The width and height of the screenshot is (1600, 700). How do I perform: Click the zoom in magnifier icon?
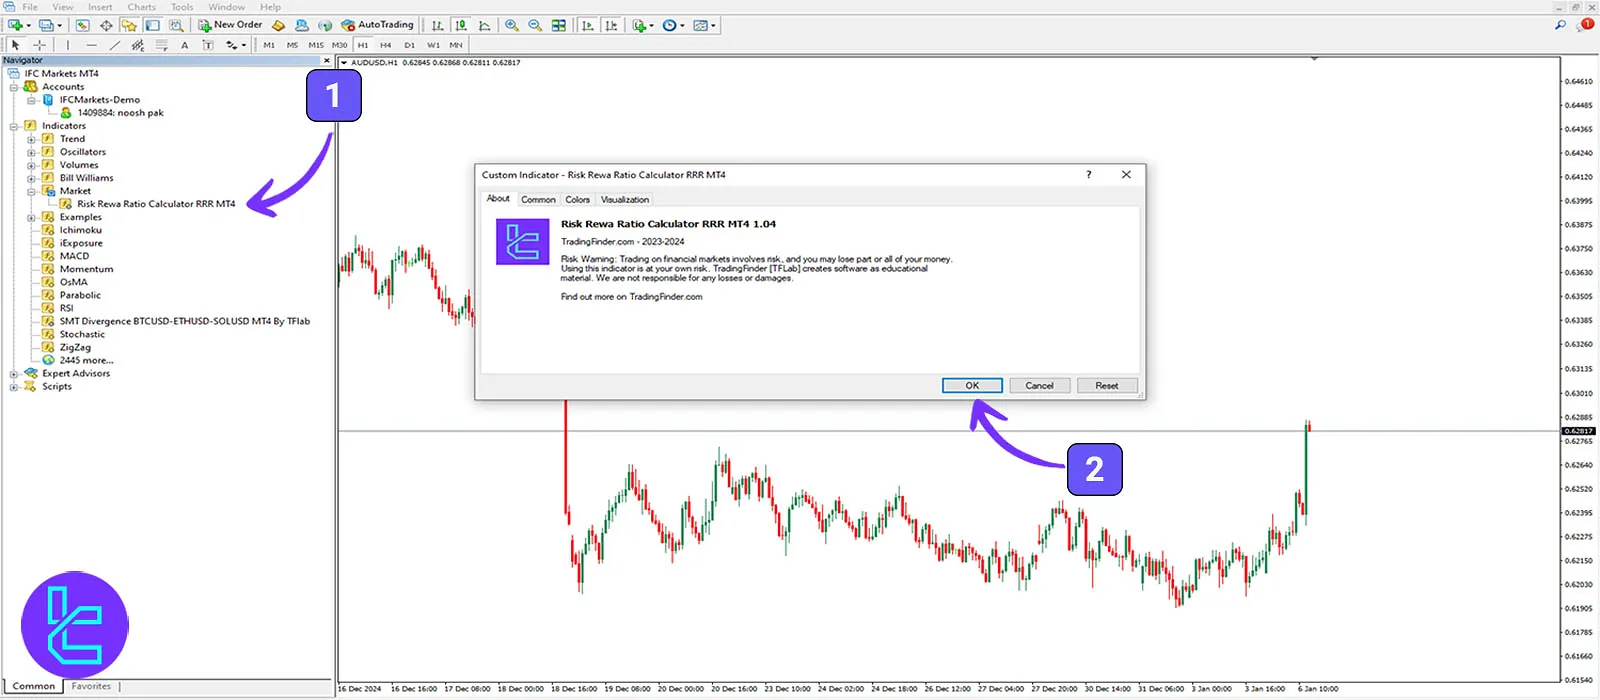512,25
